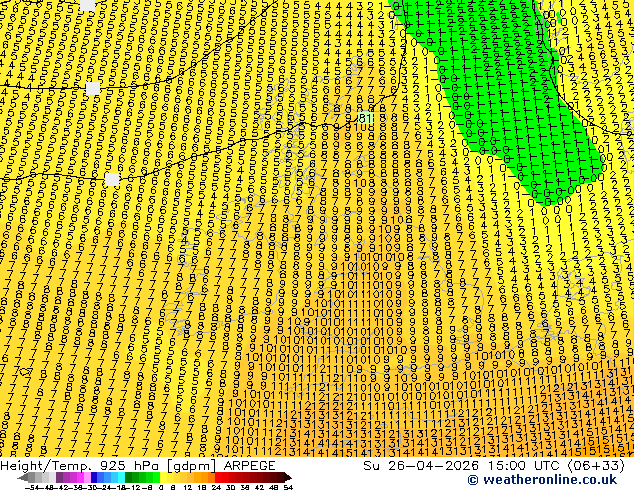The width and height of the screenshot is (634, 490).
Task: Select the grey legend swatch near -54
Action: coord(32,477)
